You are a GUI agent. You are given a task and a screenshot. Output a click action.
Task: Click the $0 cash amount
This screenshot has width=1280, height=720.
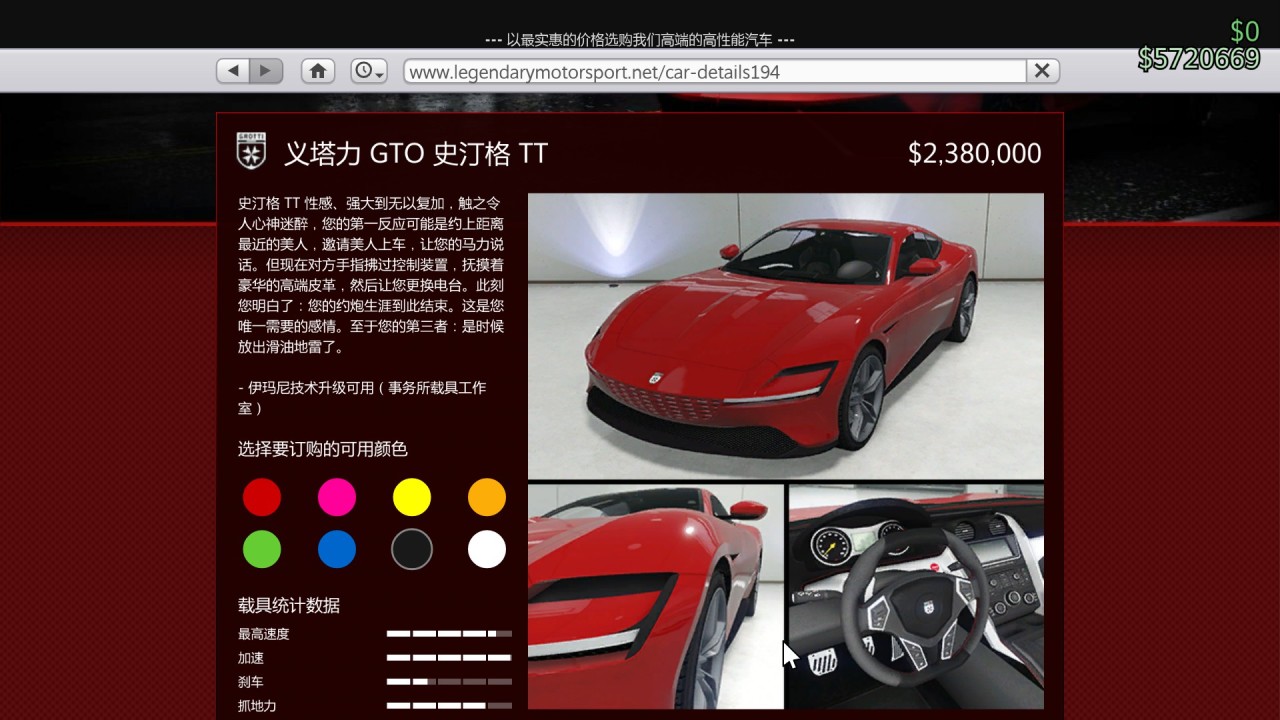point(1245,32)
